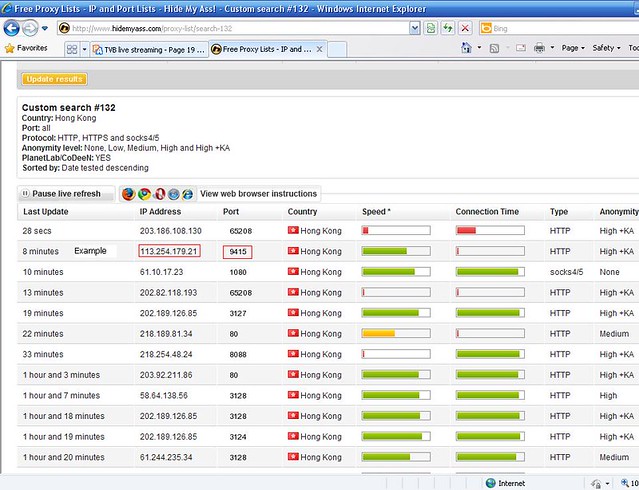The image size is (639, 490).
Task: Expand the tab list dropdown arrow
Action: pos(84,50)
